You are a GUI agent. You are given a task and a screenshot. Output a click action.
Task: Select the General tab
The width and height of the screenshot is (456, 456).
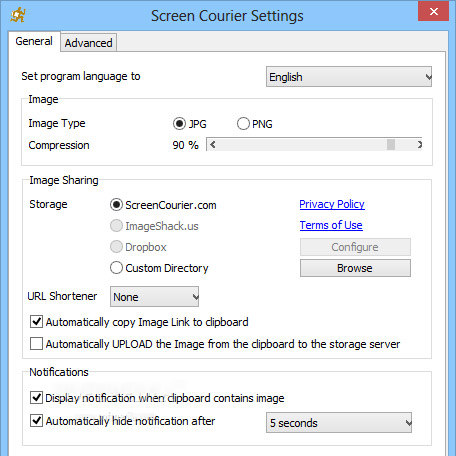click(x=34, y=41)
